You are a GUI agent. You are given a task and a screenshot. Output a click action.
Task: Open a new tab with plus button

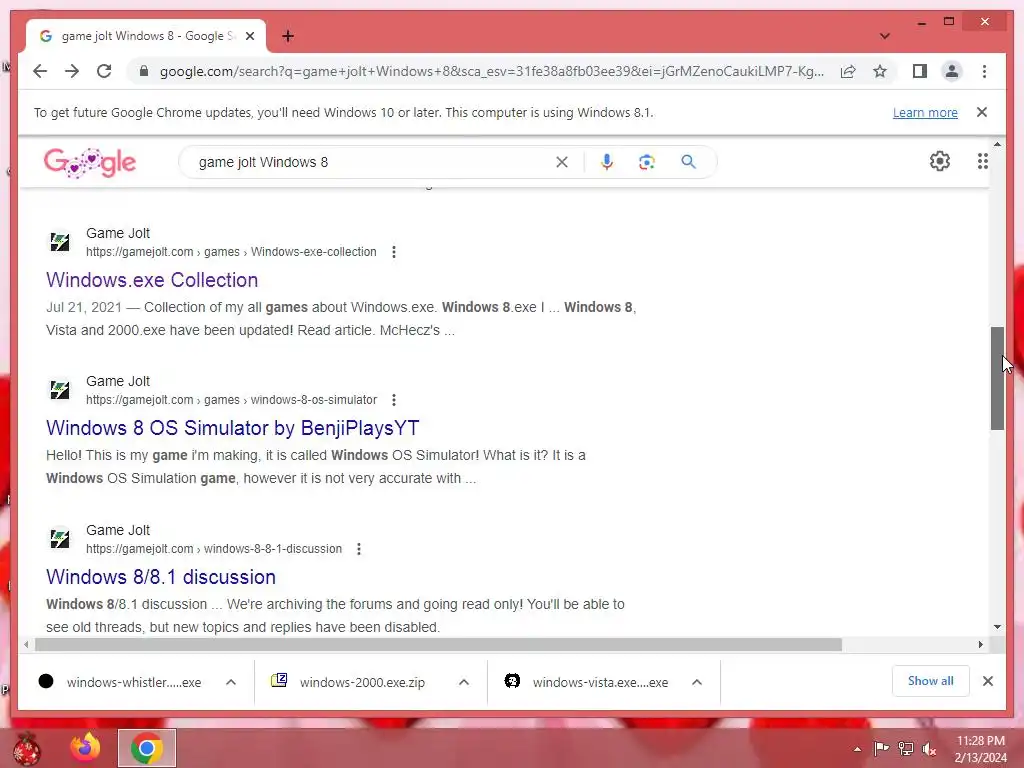287,36
